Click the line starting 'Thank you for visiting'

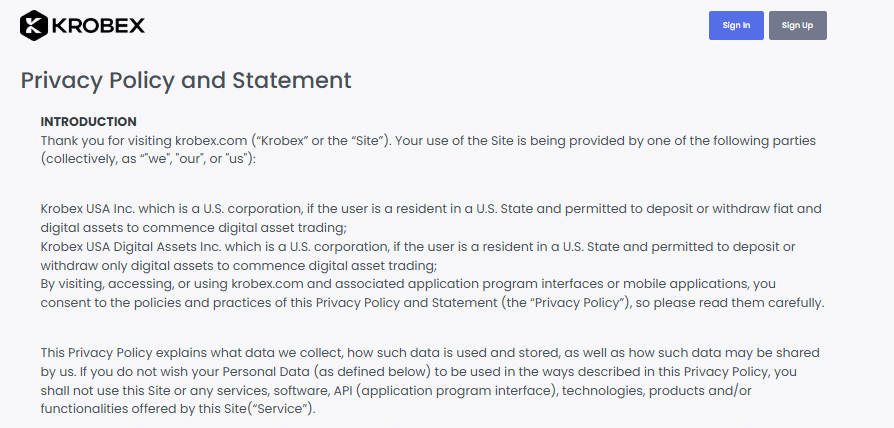(428, 140)
